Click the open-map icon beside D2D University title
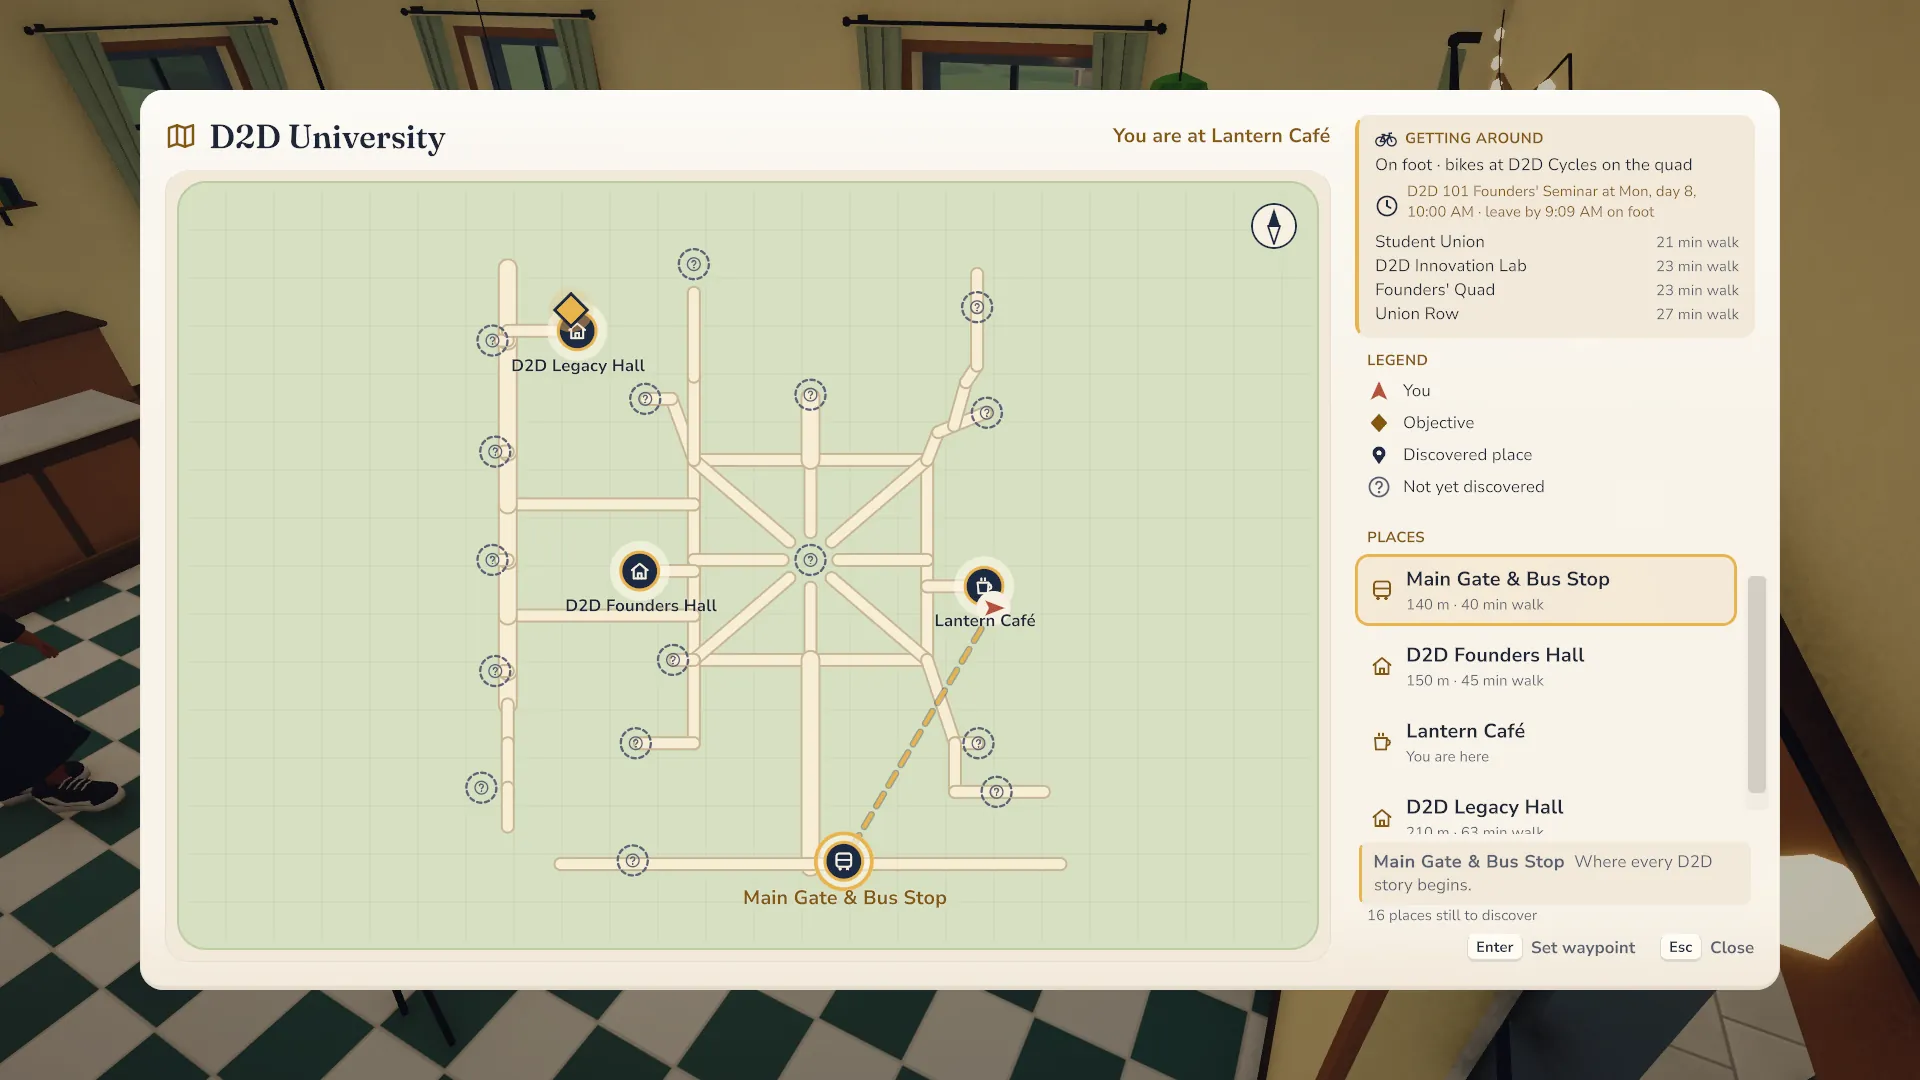This screenshot has height=1080, width=1920. click(x=181, y=136)
